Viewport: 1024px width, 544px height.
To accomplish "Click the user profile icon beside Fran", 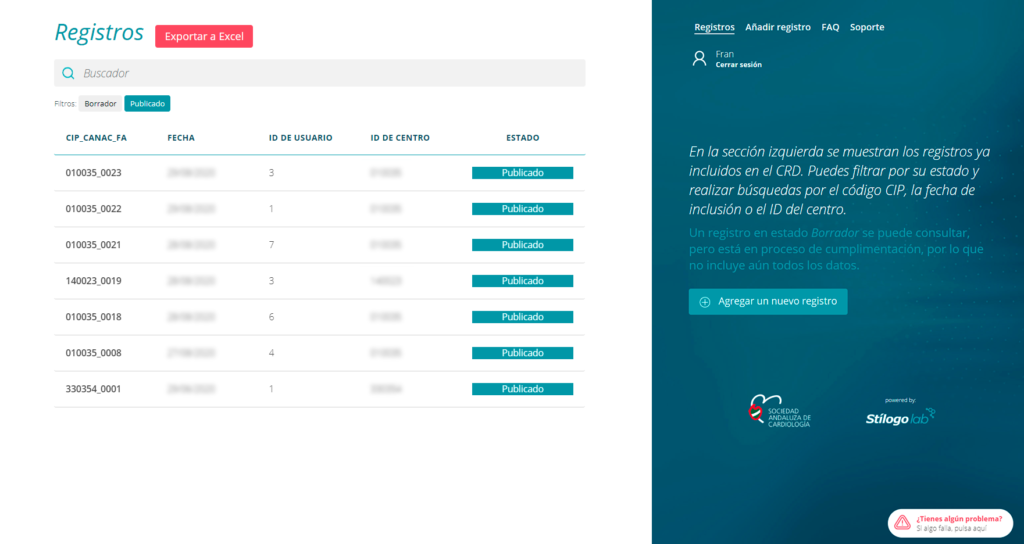I will pyautogui.click(x=700, y=59).
